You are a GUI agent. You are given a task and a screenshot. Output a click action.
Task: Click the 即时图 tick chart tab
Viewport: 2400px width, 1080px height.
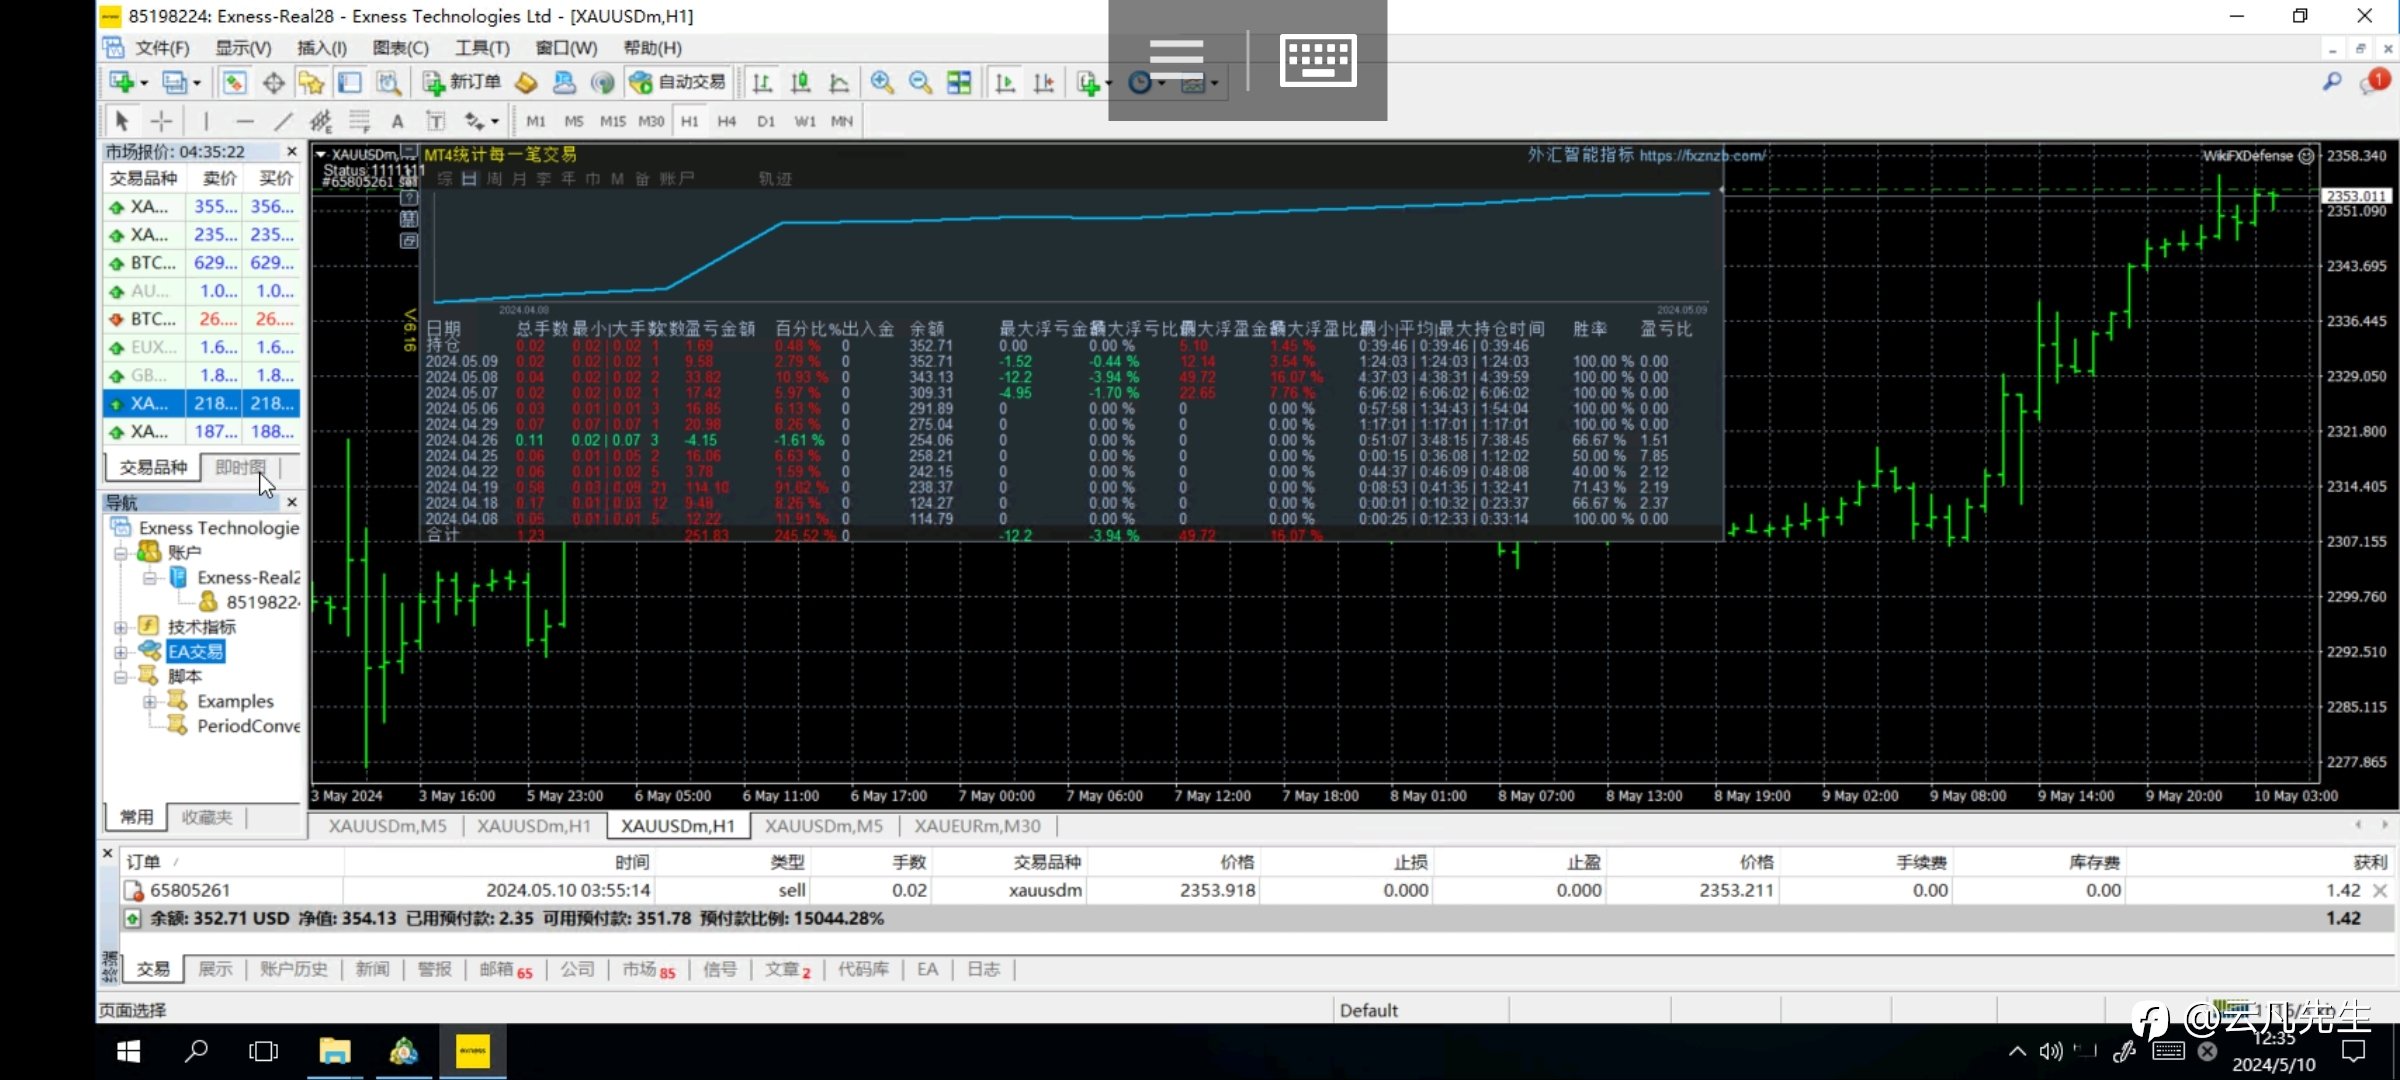pyautogui.click(x=240, y=467)
